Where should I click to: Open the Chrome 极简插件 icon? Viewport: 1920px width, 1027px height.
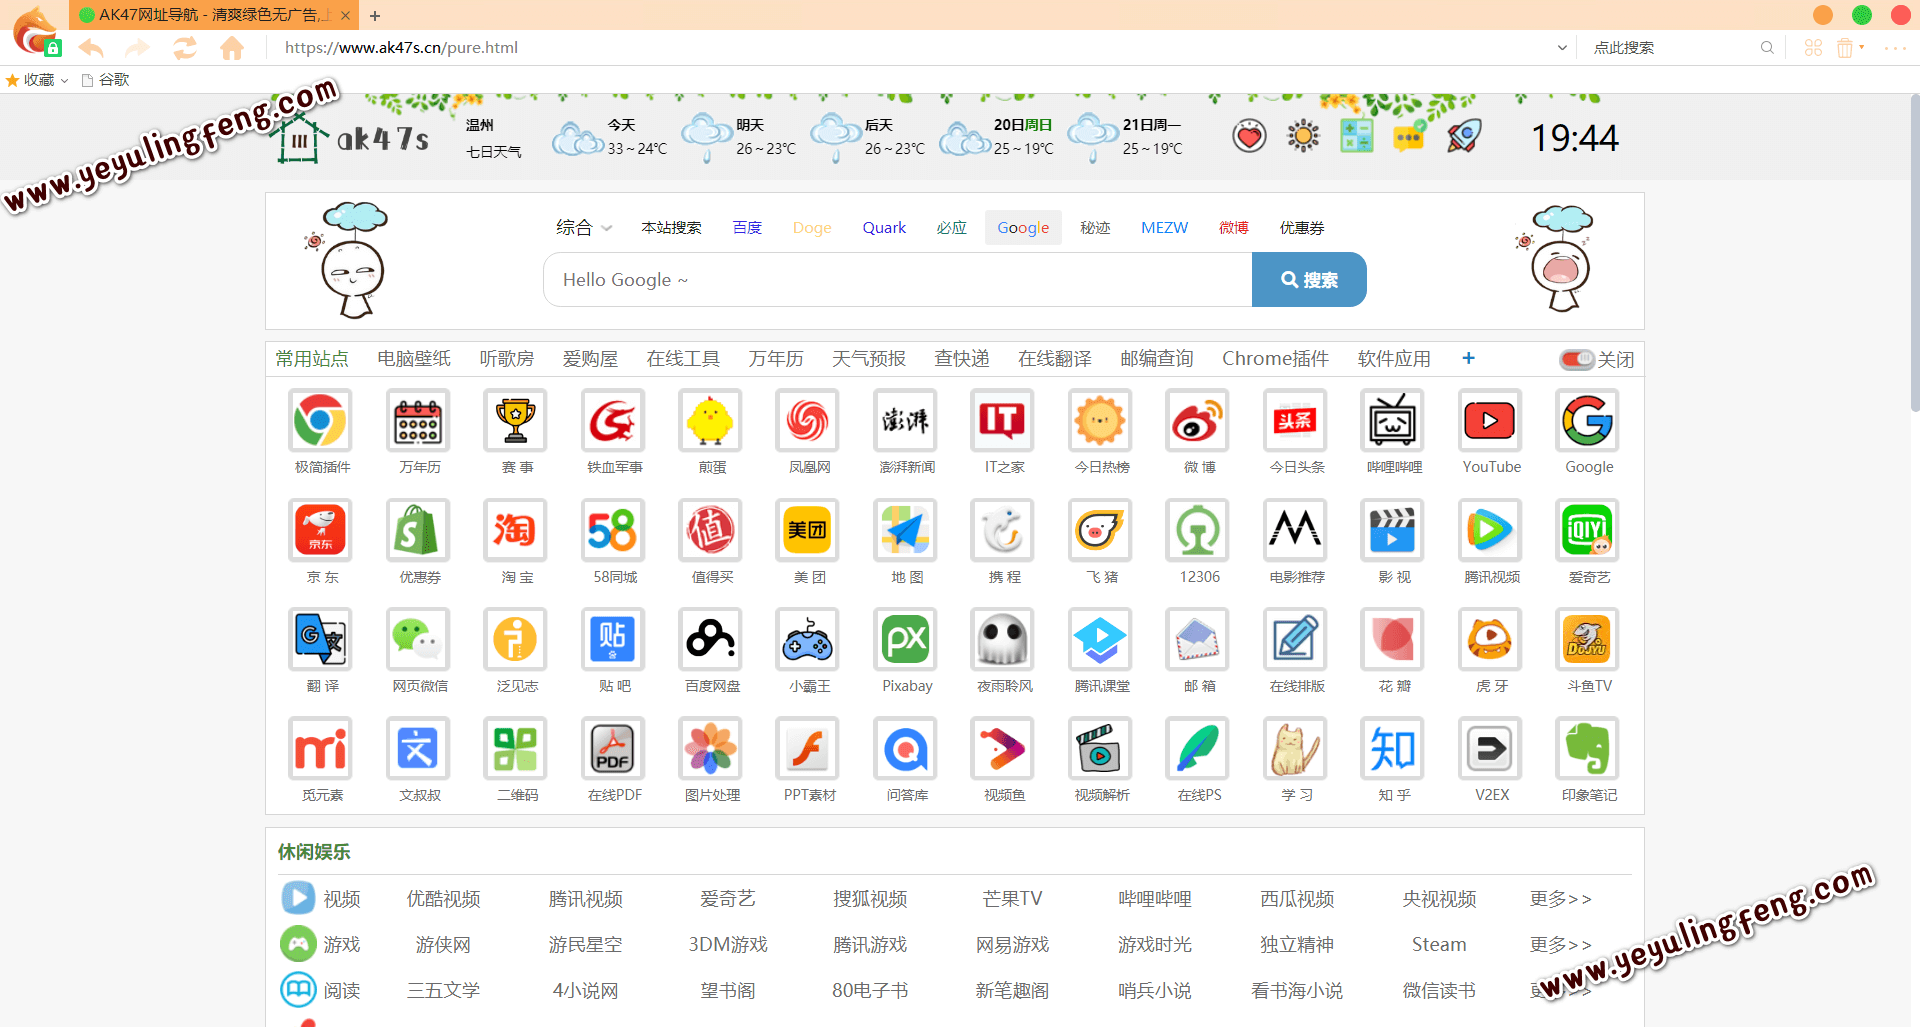320,421
